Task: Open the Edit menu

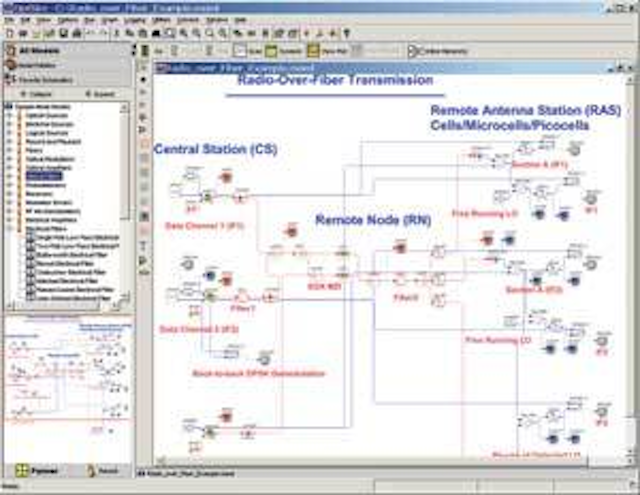Action: click(x=25, y=20)
